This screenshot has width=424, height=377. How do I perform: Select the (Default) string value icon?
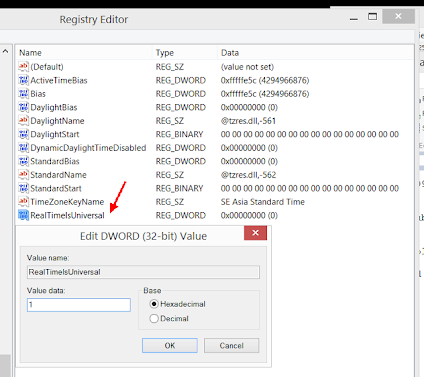23,67
